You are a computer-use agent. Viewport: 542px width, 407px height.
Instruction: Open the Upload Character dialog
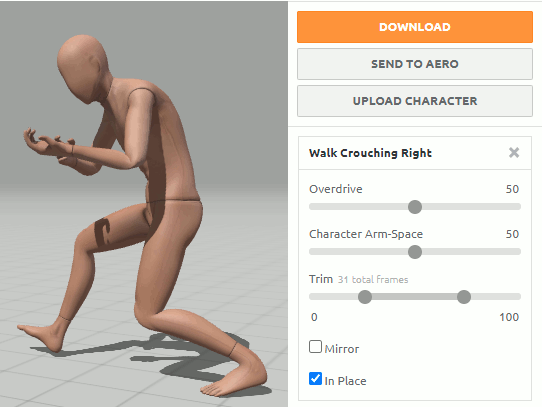415,101
